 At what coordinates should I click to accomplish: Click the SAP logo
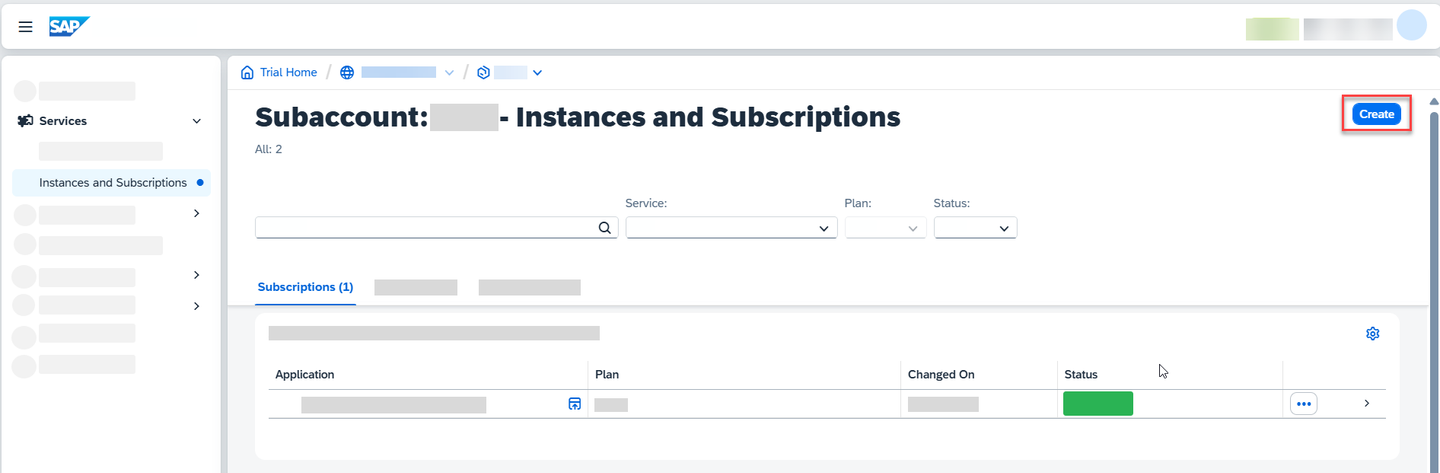(69, 27)
